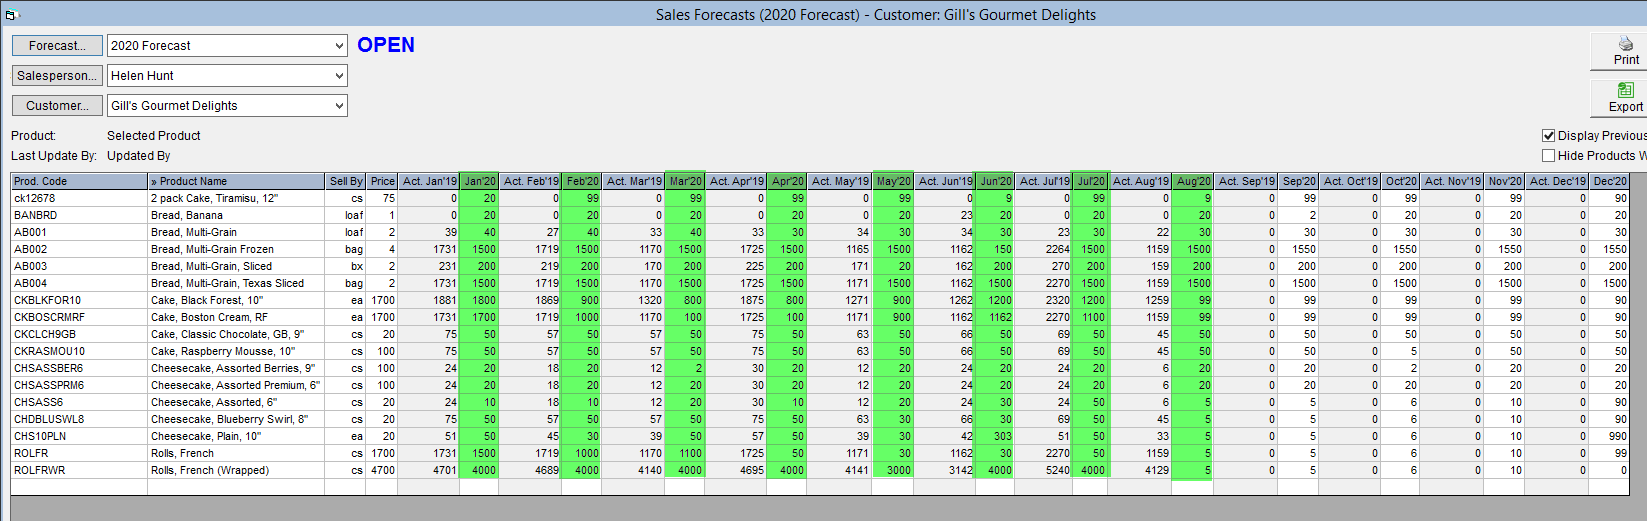Select the Apr'20 column header
Image resolution: width=1647 pixels, height=521 pixels.
pyautogui.click(x=786, y=181)
